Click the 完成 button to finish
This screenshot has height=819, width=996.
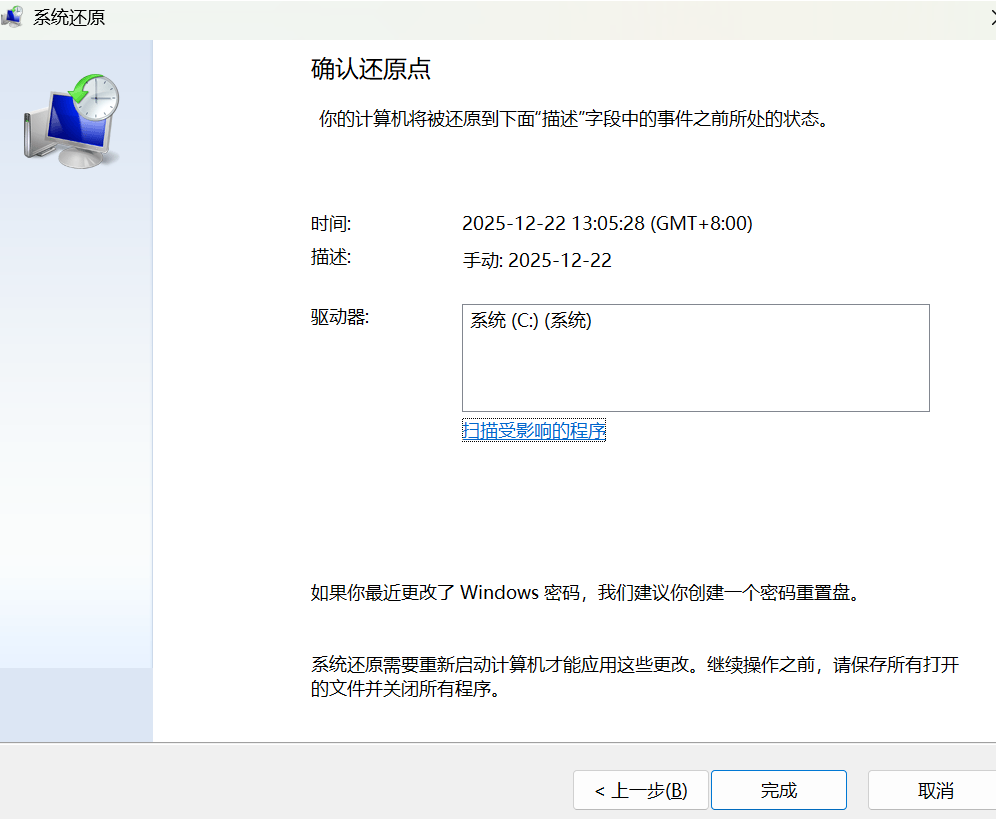[x=778, y=790]
